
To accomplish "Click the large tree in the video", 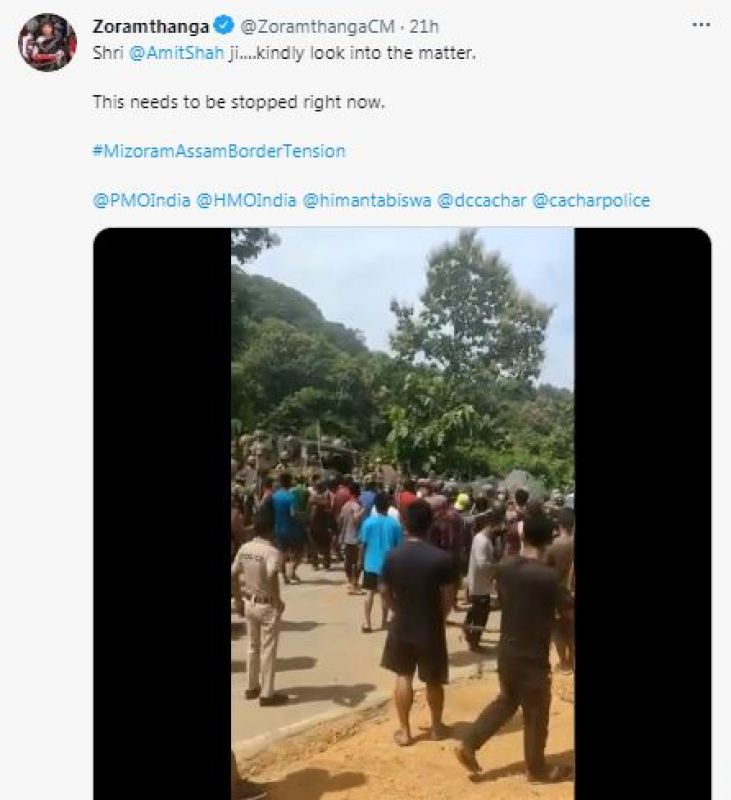I will (470, 330).
